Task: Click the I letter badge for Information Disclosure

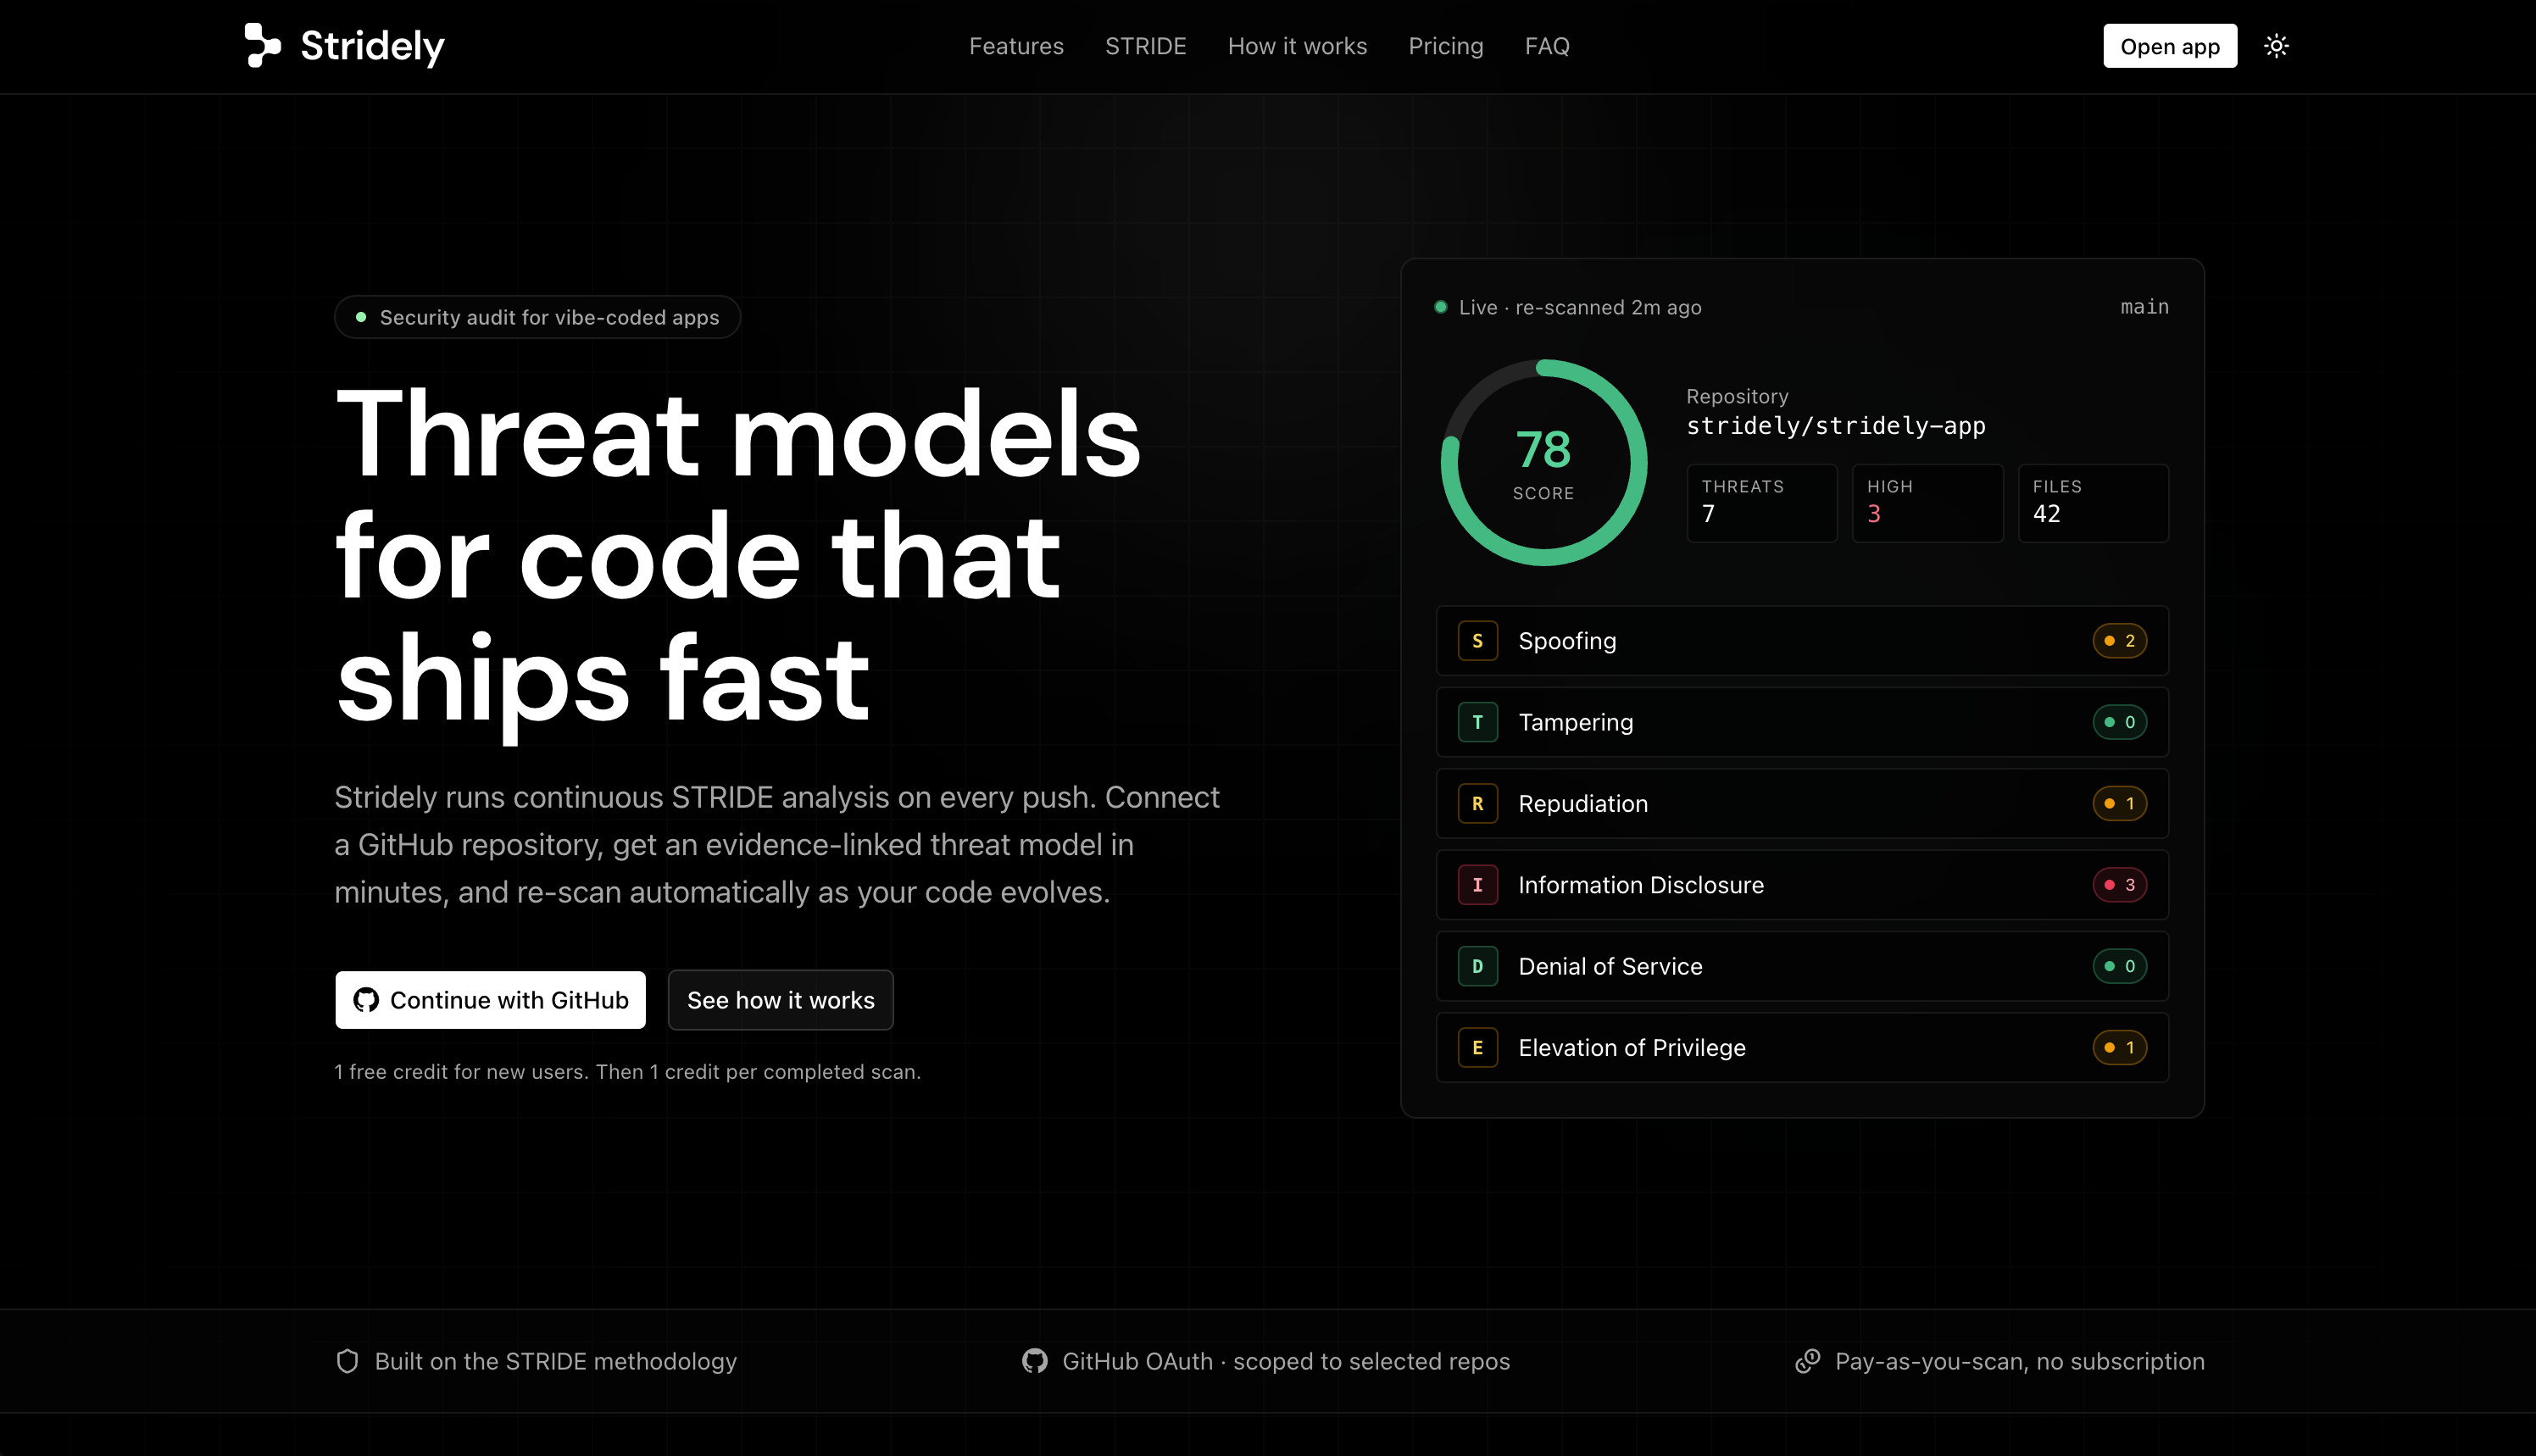Action: [x=1477, y=885]
